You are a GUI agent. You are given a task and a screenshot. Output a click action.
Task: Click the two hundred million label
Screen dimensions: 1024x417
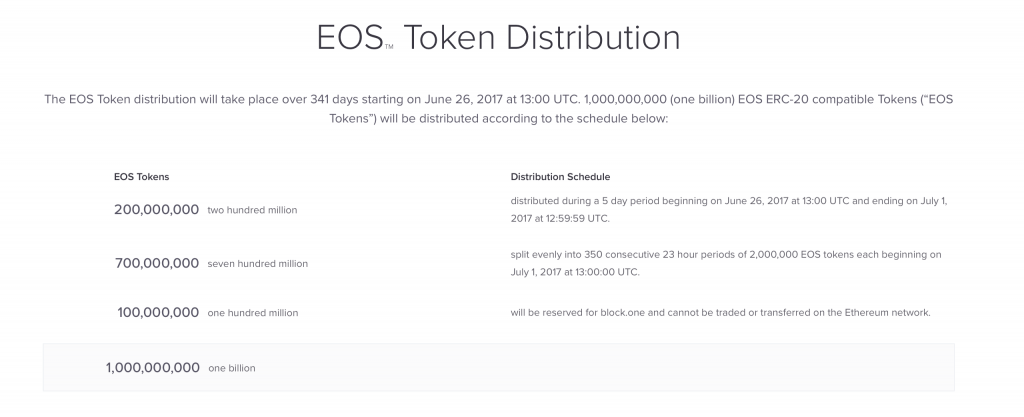point(252,210)
